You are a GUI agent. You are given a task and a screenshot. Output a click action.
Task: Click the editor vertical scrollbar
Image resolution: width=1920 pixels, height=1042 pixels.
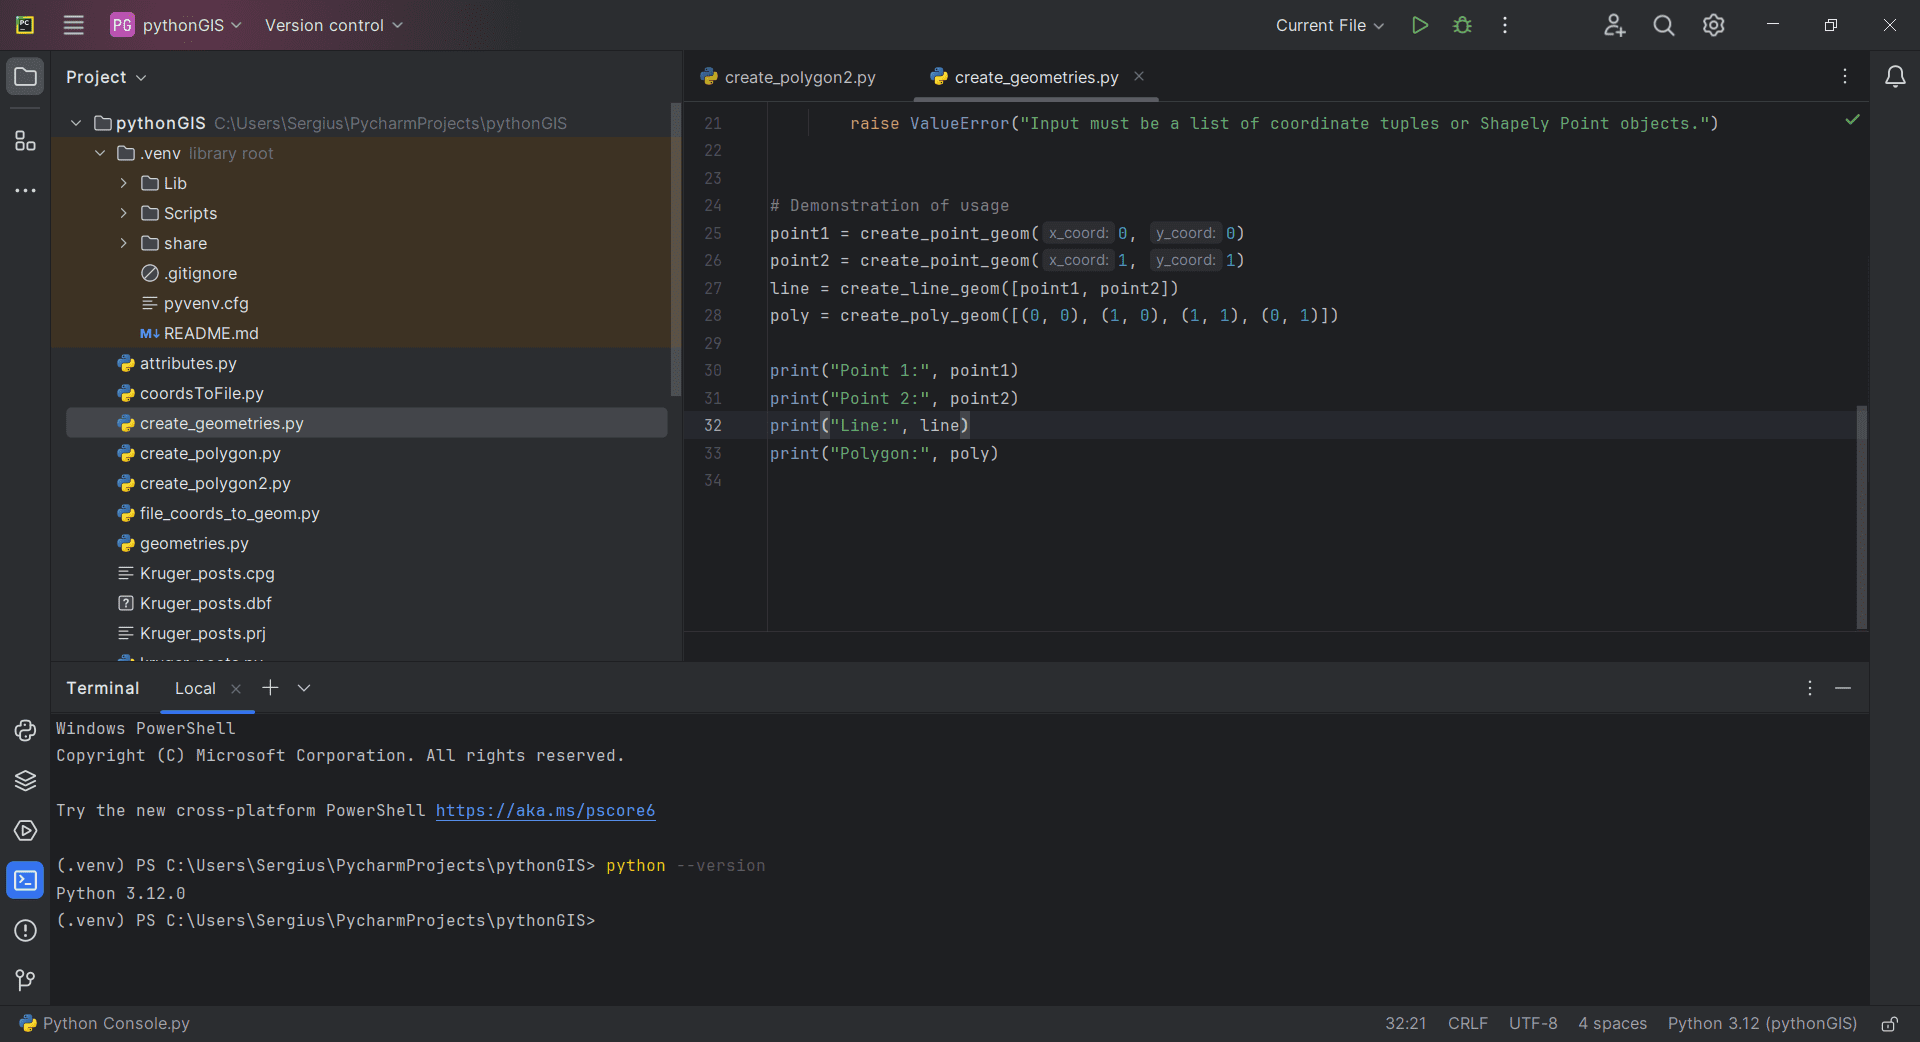click(1861, 515)
